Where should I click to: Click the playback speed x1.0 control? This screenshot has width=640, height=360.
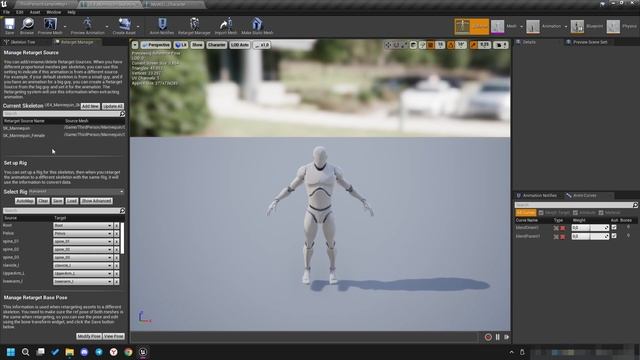[x=262, y=45]
